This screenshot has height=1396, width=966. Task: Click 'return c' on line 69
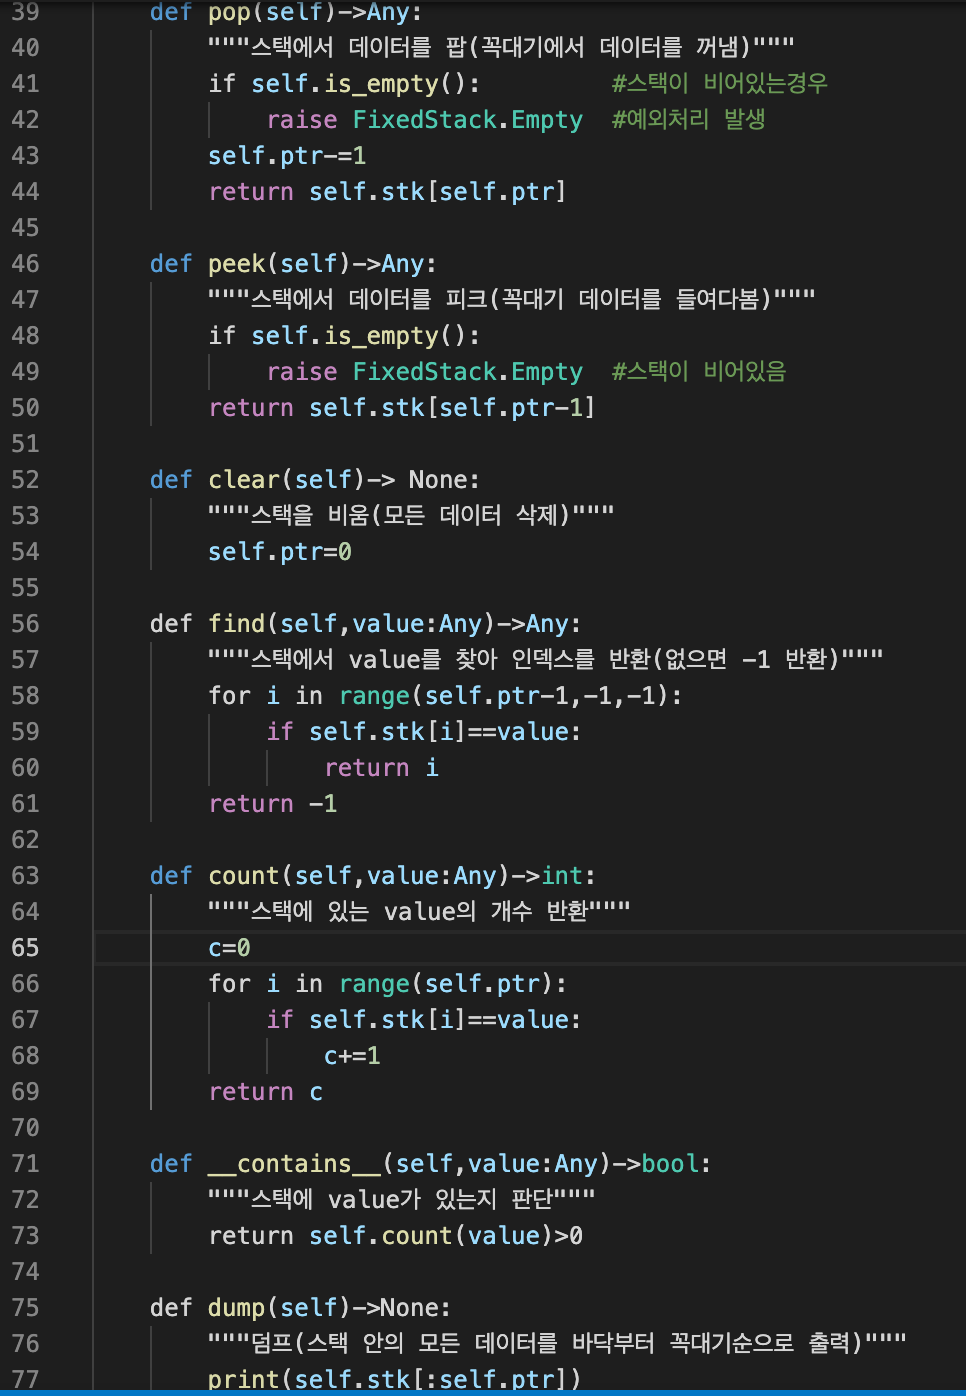coord(266,1092)
